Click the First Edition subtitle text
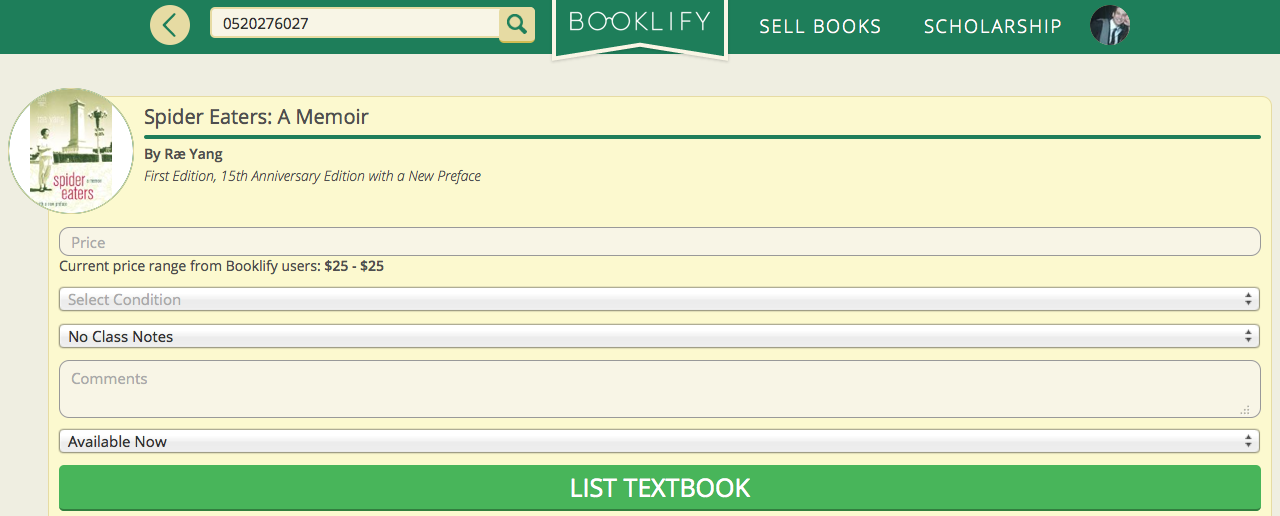The height and width of the screenshot is (516, 1280). click(x=312, y=176)
